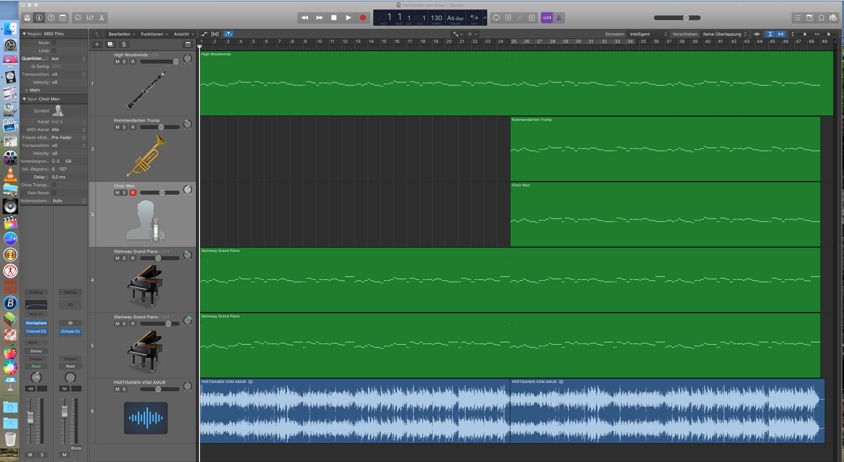This screenshot has width=844, height=462.
Task: Click the Symbol singer icon in inspector
Action: (58, 110)
